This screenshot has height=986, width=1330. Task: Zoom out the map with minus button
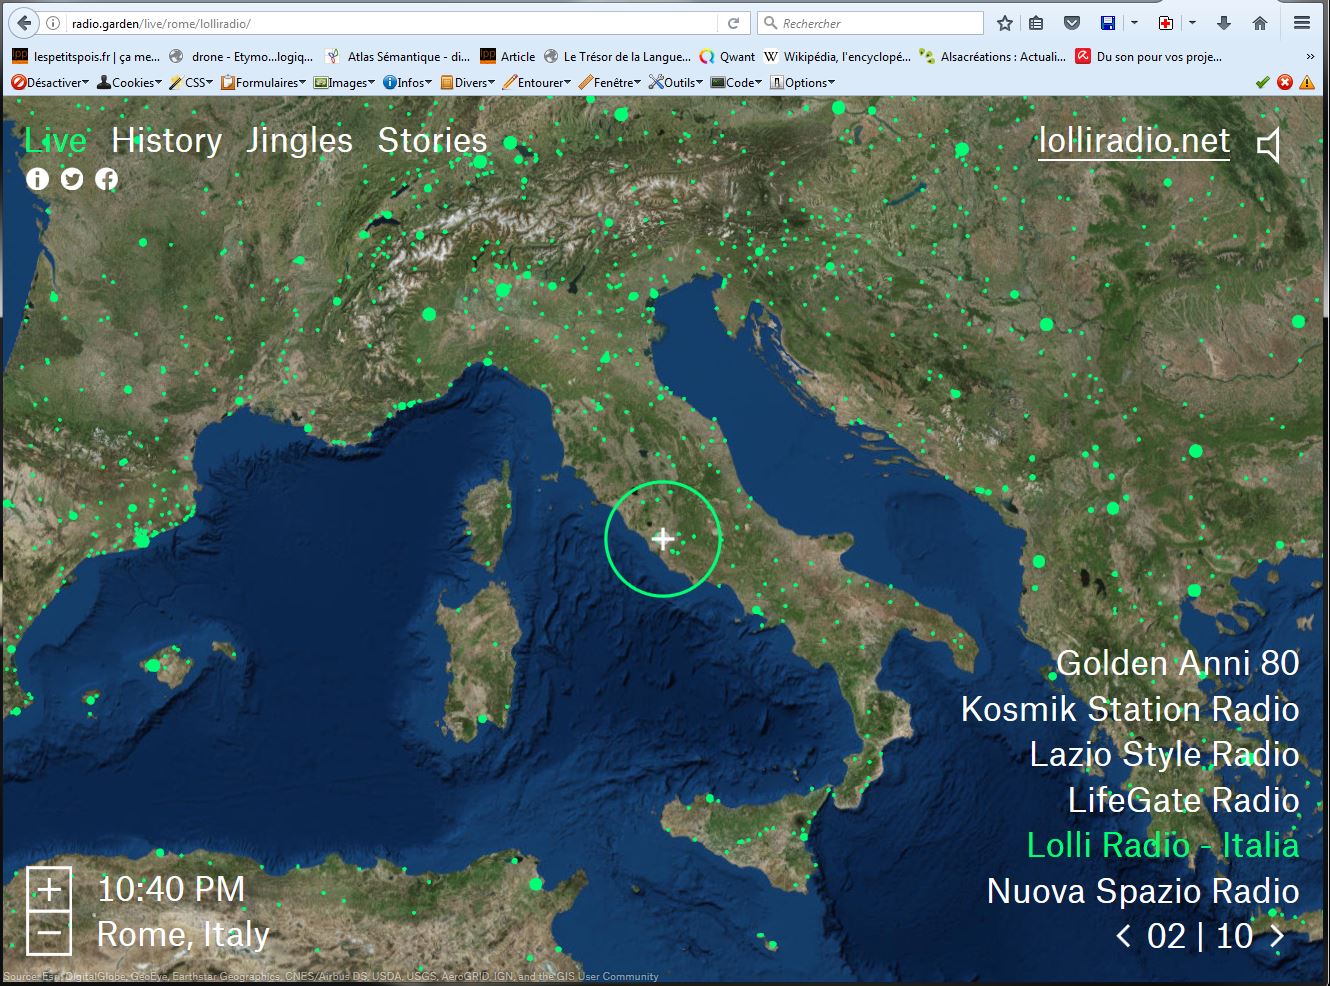(49, 934)
